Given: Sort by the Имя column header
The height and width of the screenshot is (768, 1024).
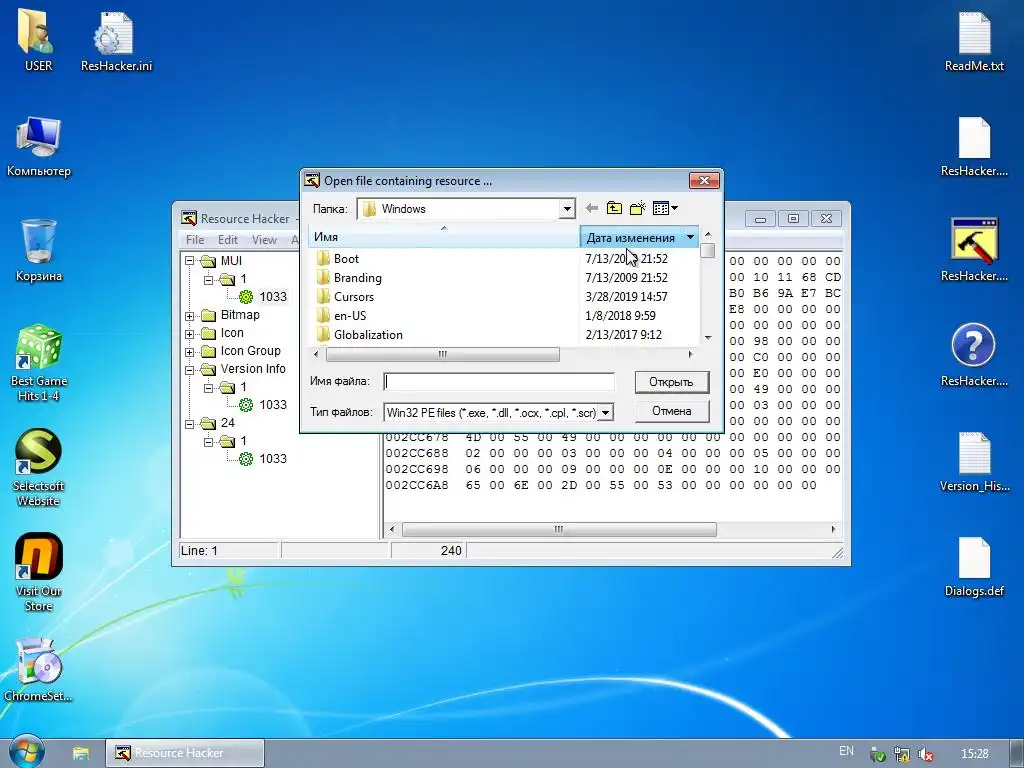Looking at the screenshot, I should coord(443,237).
